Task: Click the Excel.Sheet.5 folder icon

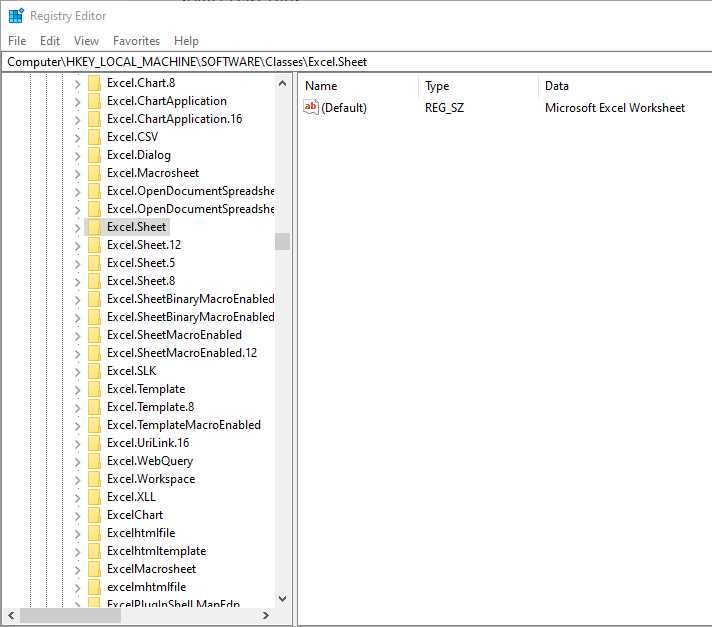Action: tap(94, 263)
